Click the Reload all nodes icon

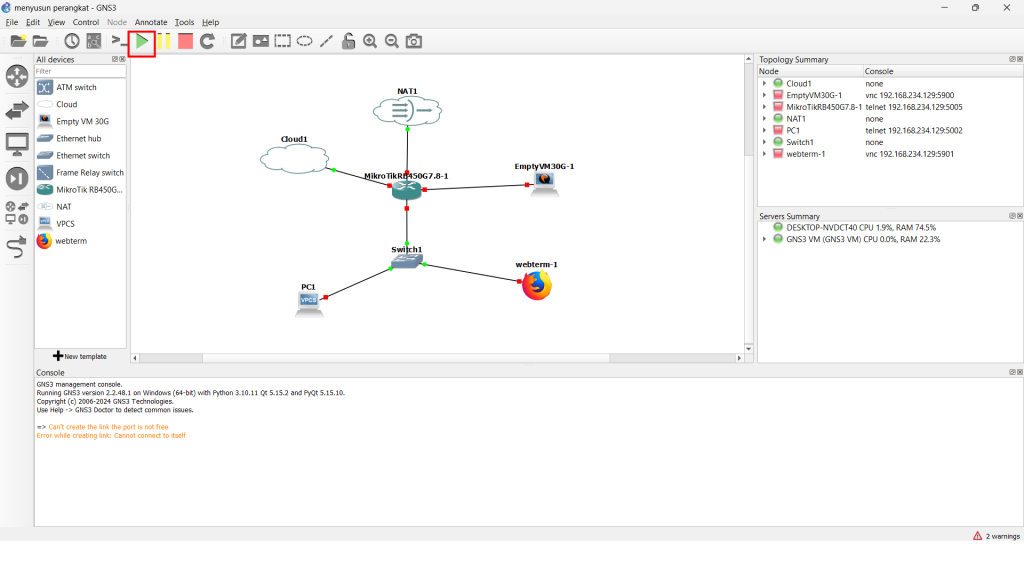pyautogui.click(x=207, y=41)
